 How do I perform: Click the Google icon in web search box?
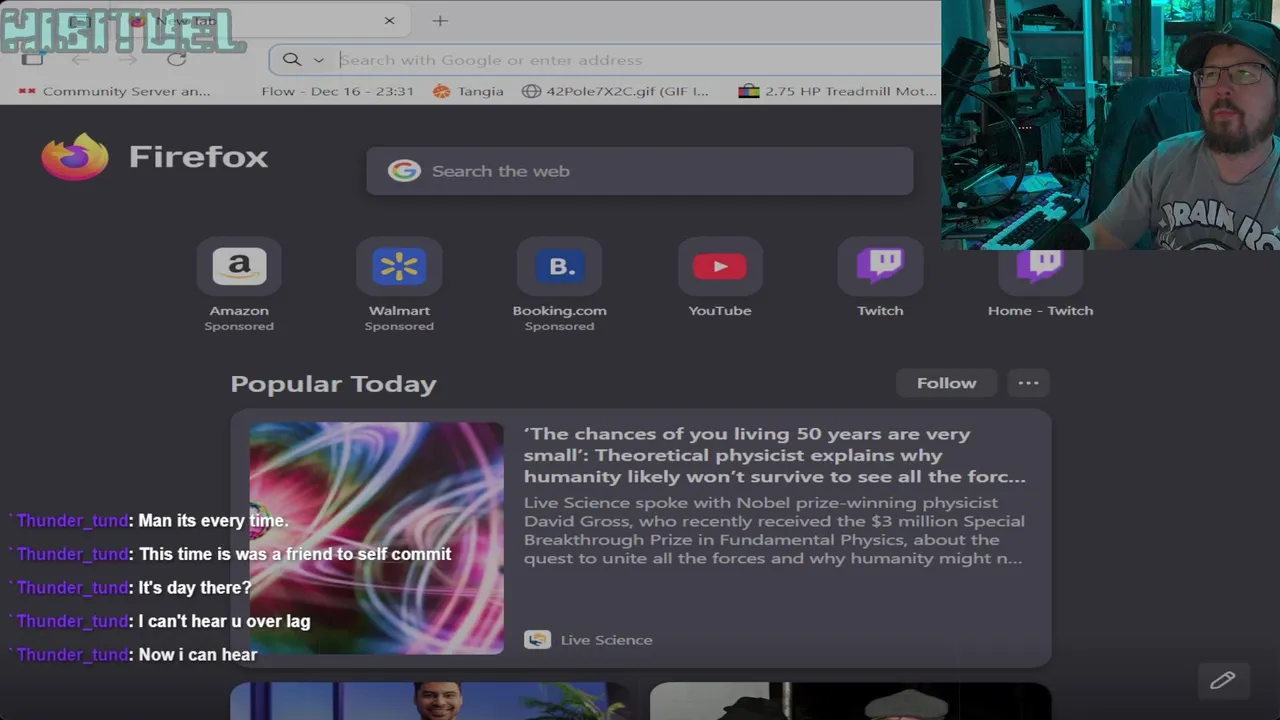click(x=404, y=171)
